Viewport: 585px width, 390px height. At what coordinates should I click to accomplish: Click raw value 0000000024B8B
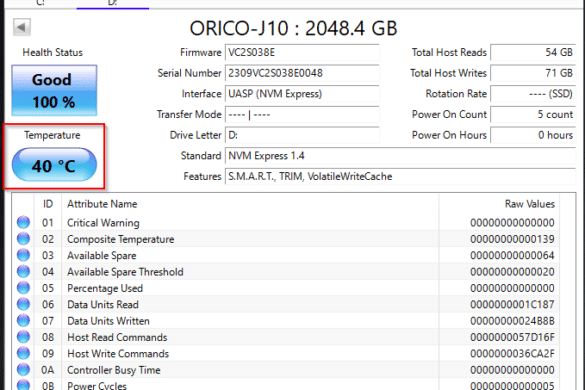pos(512,321)
